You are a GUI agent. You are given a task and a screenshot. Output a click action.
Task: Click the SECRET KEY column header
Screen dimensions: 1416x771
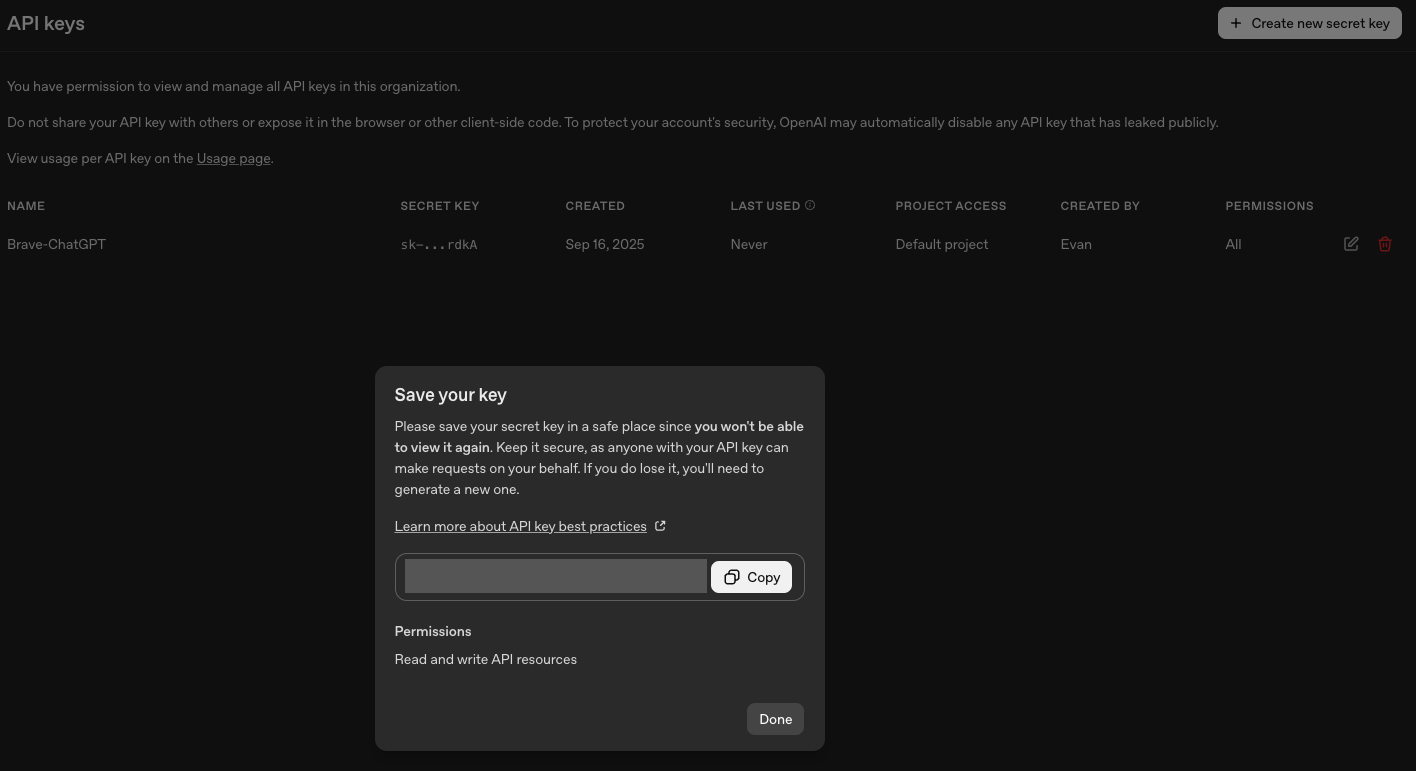point(440,206)
